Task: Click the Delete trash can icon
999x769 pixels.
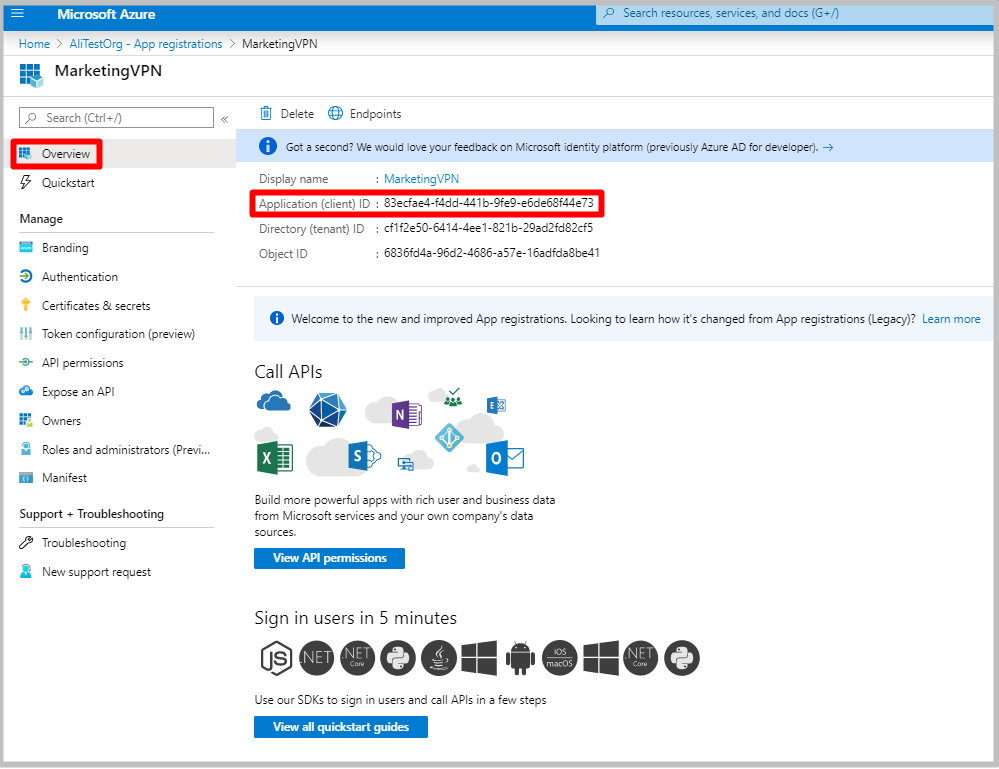Action: 266,113
